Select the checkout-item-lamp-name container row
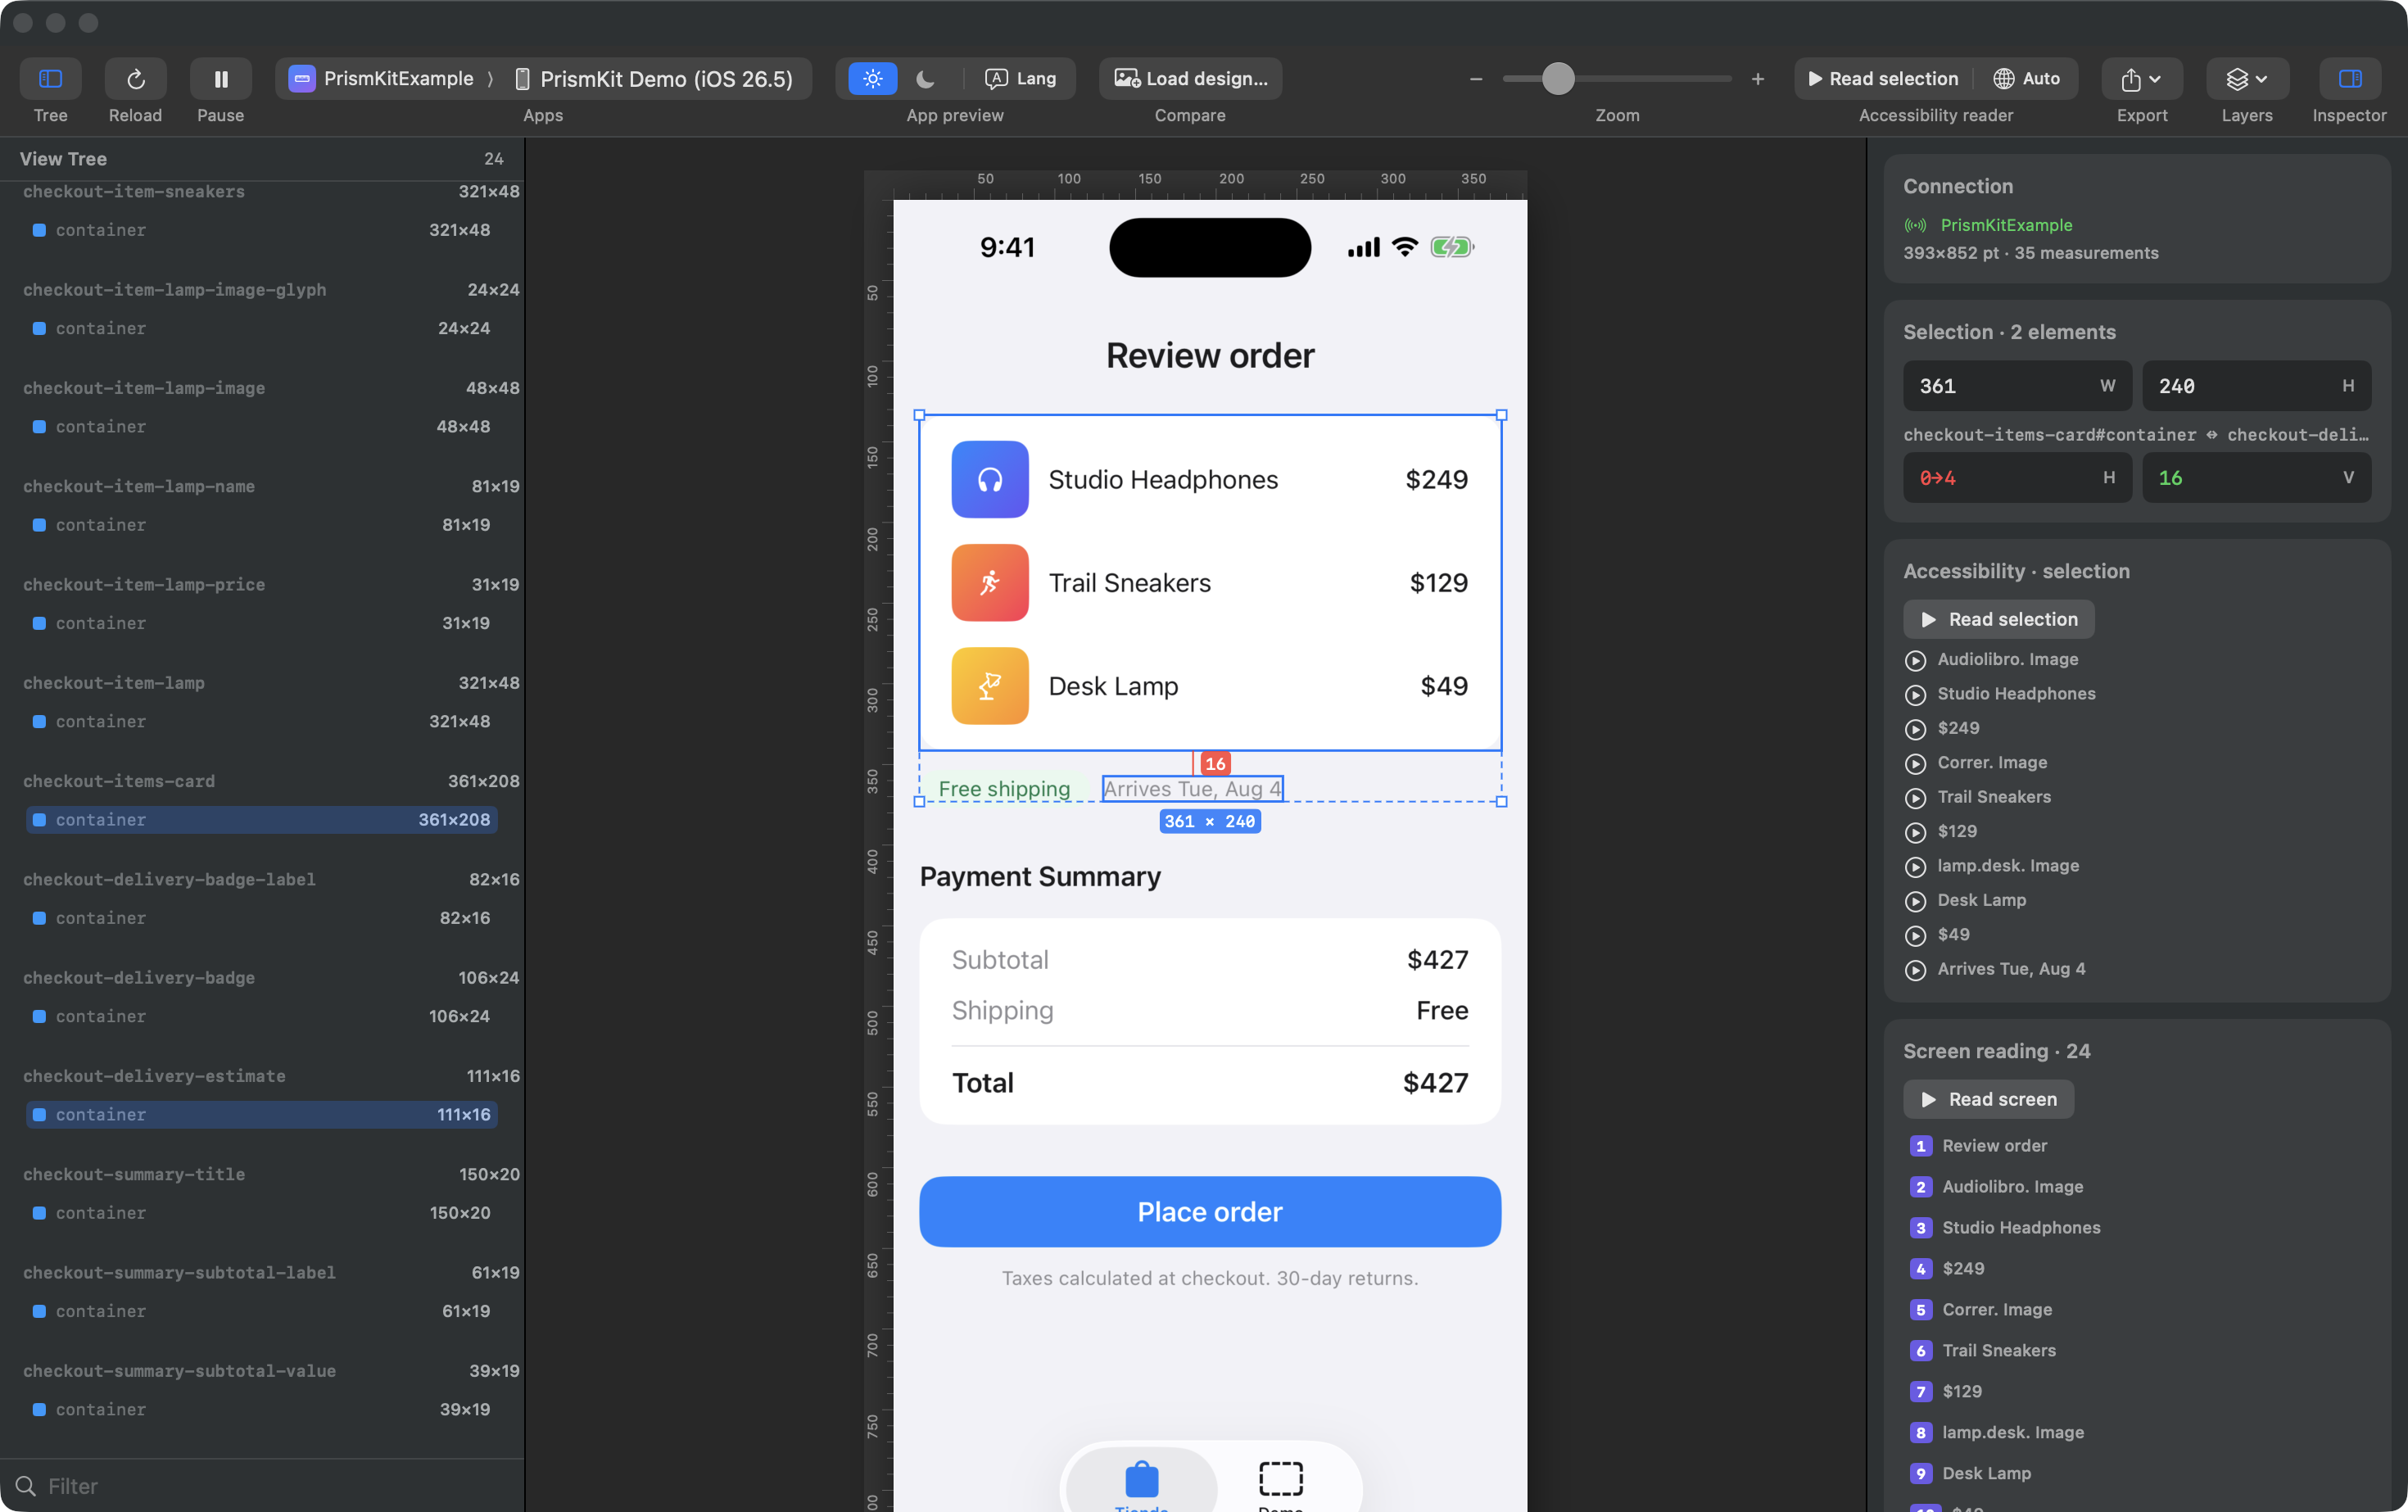This screenshot has width=2408, height=1512. click(262, 525)
